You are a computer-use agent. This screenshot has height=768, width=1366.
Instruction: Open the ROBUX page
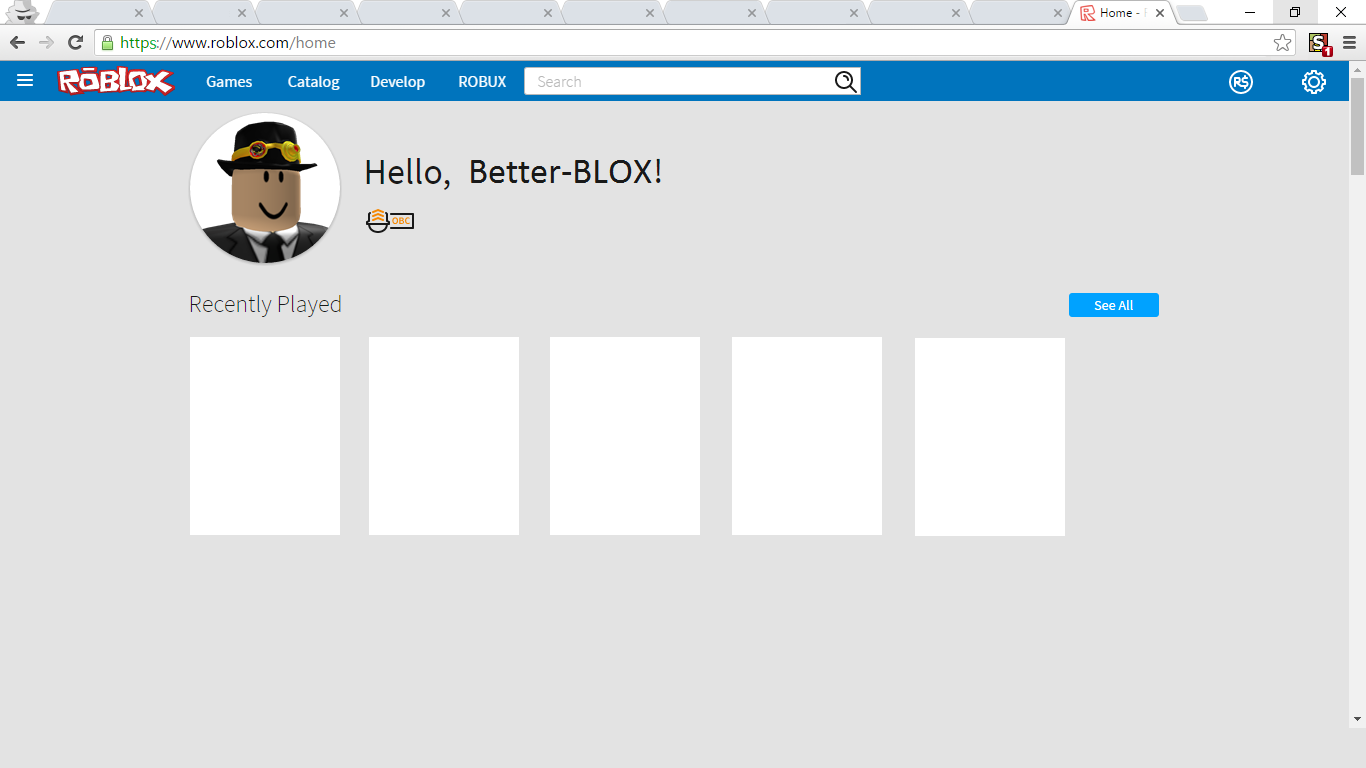481,81
